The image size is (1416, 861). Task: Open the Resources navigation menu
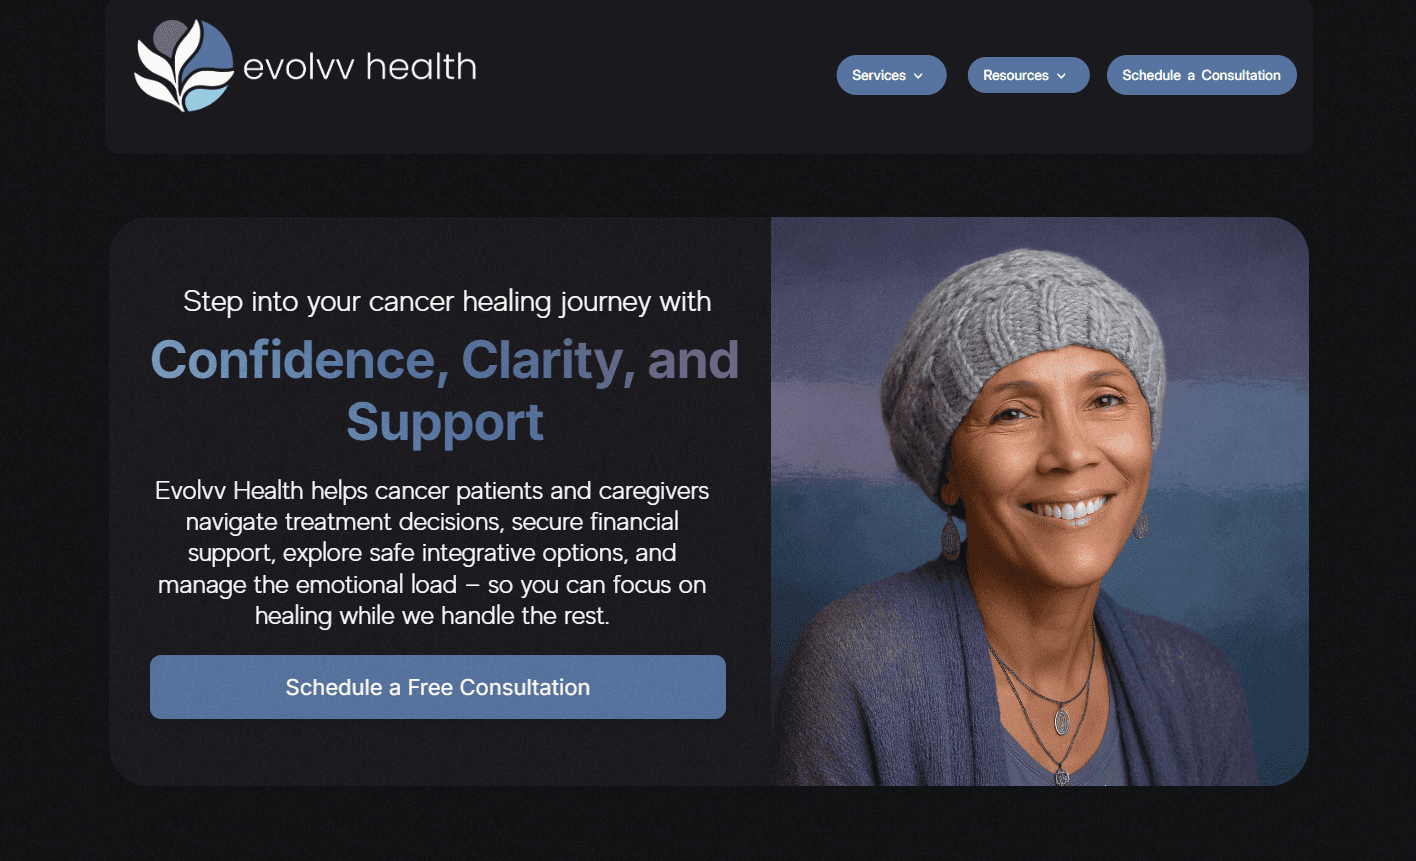pos(1028,75)
